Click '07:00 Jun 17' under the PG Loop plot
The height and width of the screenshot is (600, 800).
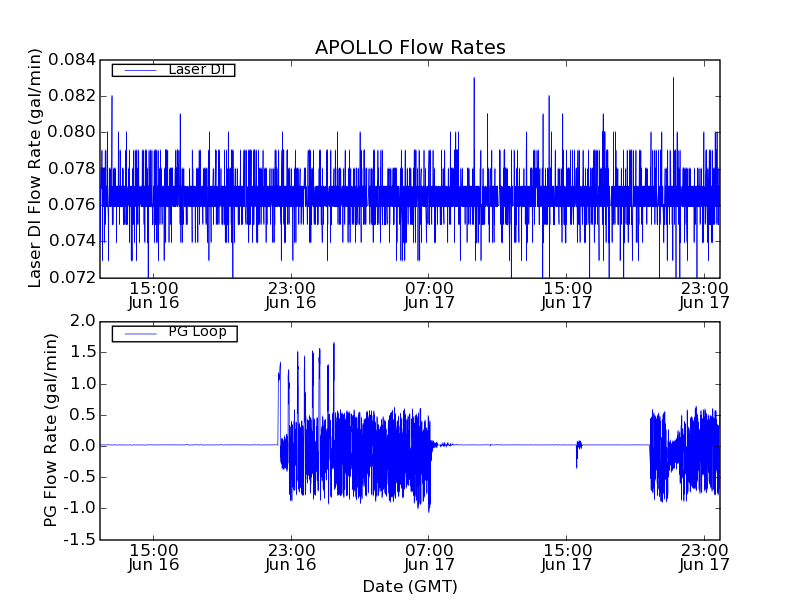[x=429, y=557]
